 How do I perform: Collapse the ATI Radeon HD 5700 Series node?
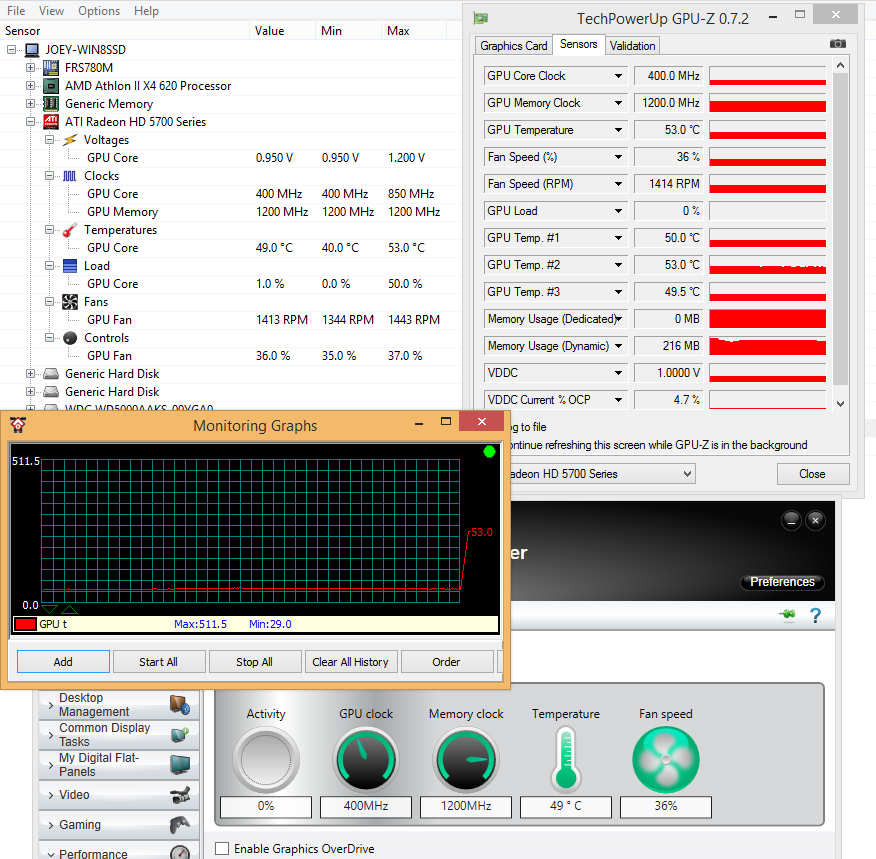coord(31,121)
